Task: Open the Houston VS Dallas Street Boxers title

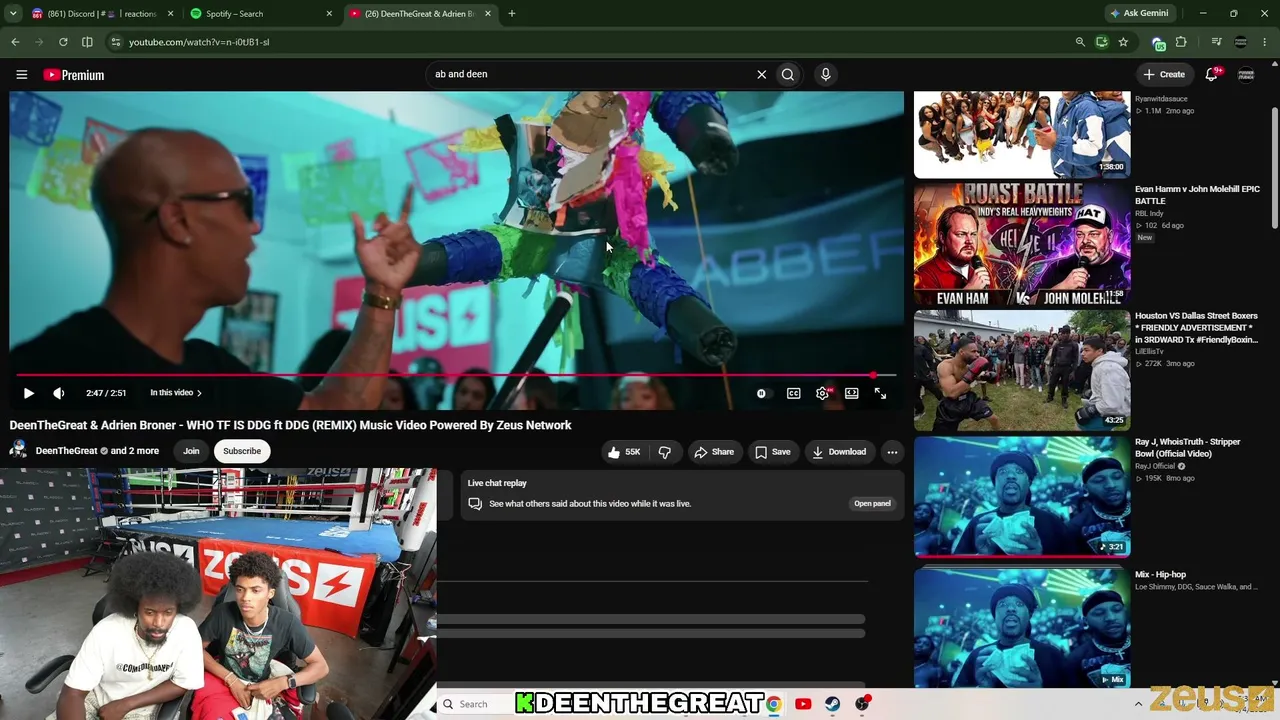Action: tap(1196, 328)
